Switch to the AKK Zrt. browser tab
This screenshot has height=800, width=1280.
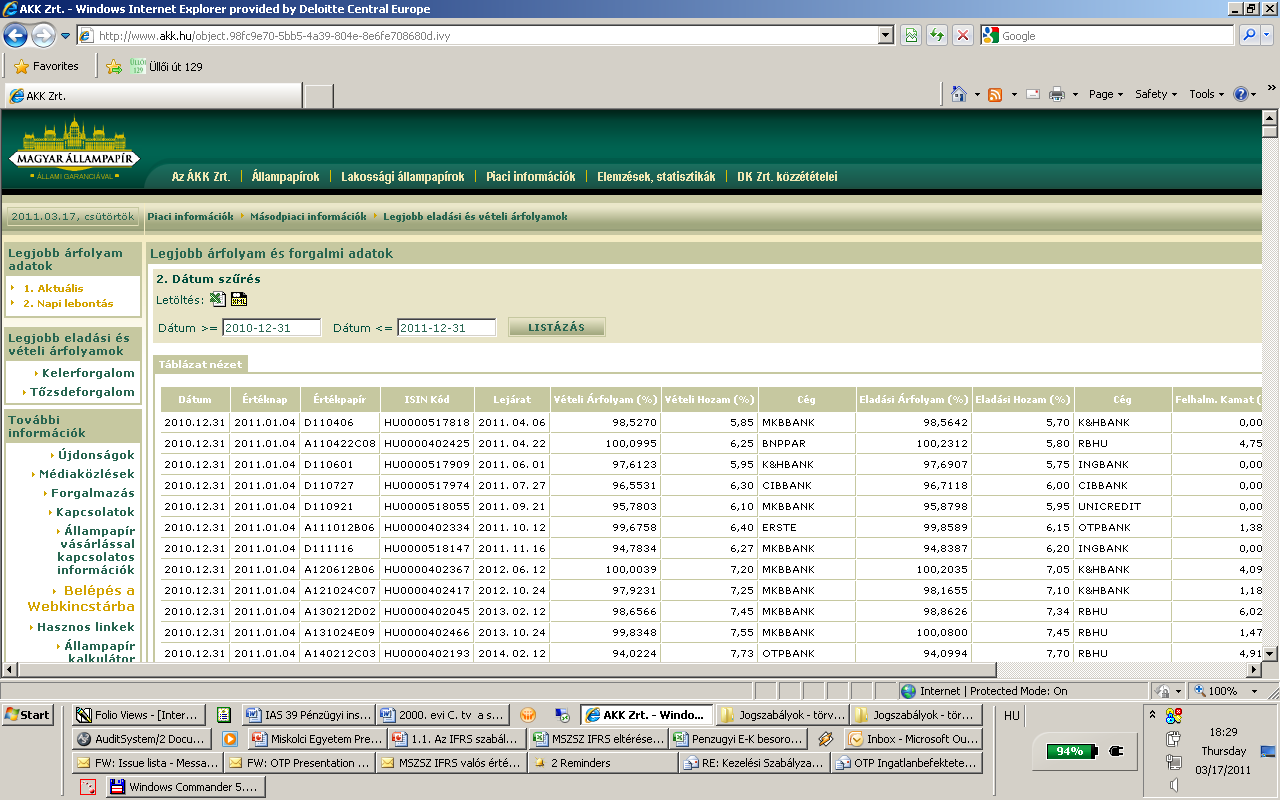[x=152, y=96]
